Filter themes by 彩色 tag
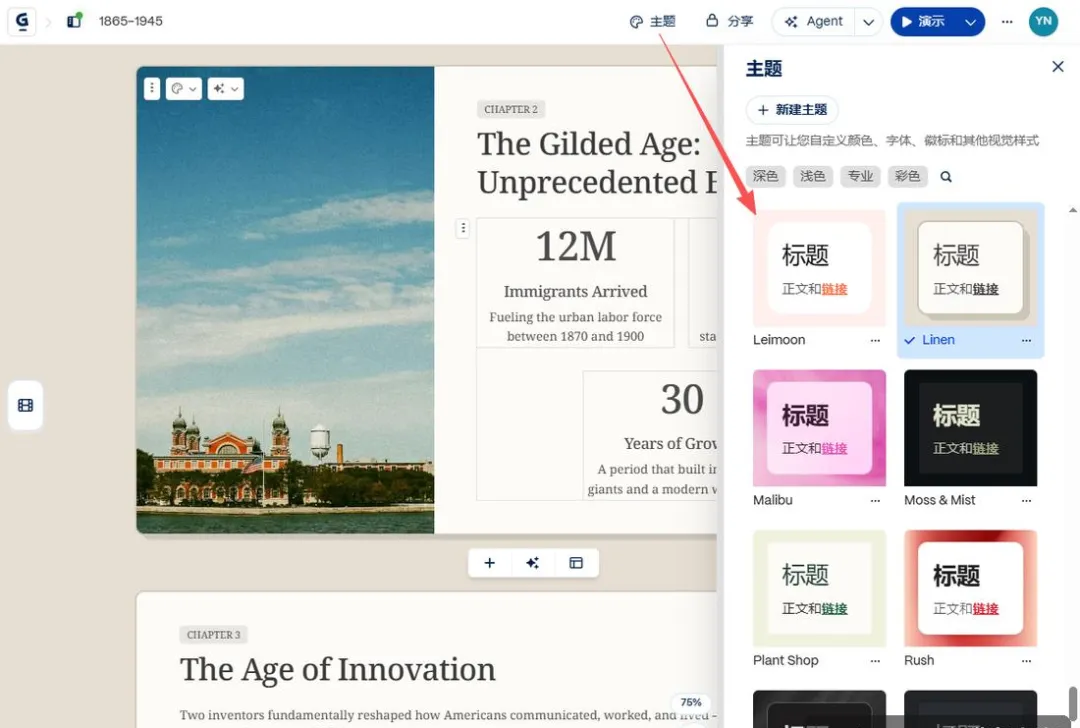This screenshot has width=1080, height=728. [907, 176]
